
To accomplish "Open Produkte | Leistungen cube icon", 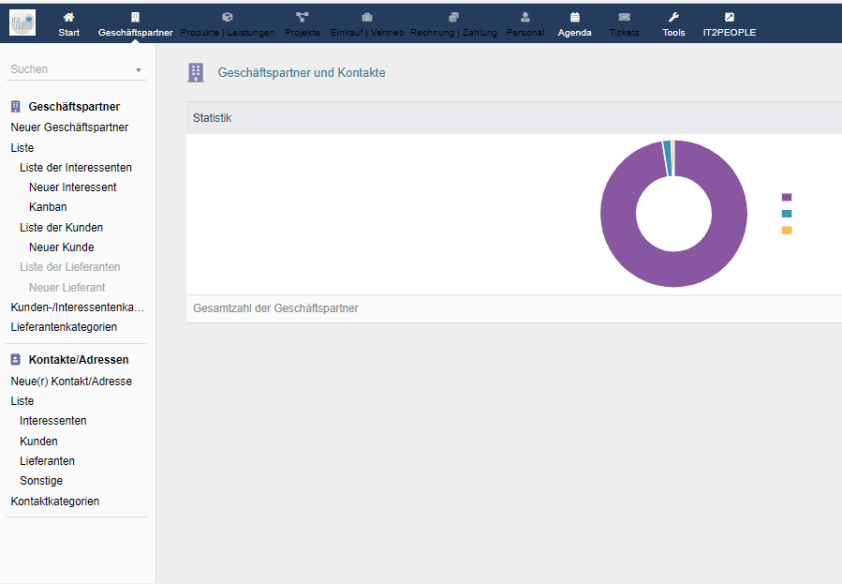I will click(227, 17).
